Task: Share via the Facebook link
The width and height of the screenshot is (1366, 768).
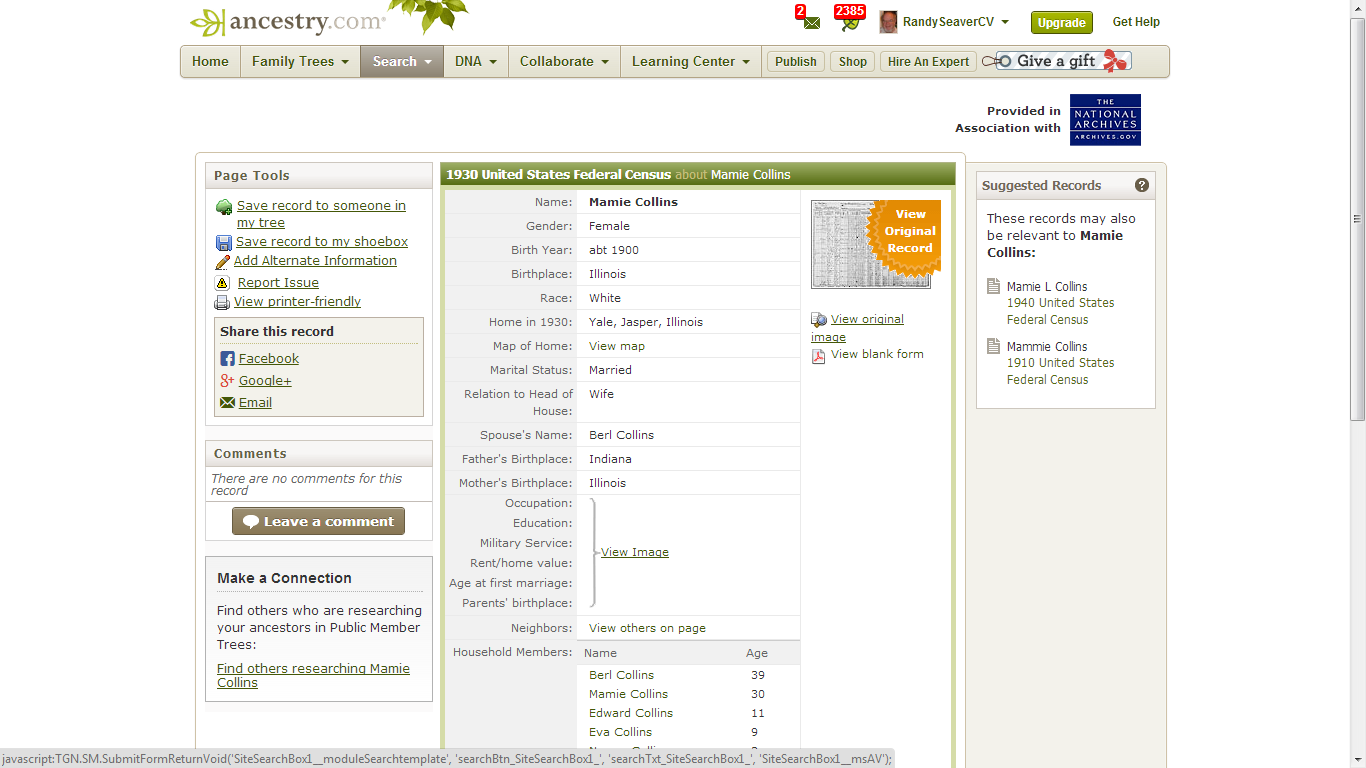Action: tap(269, 359)
